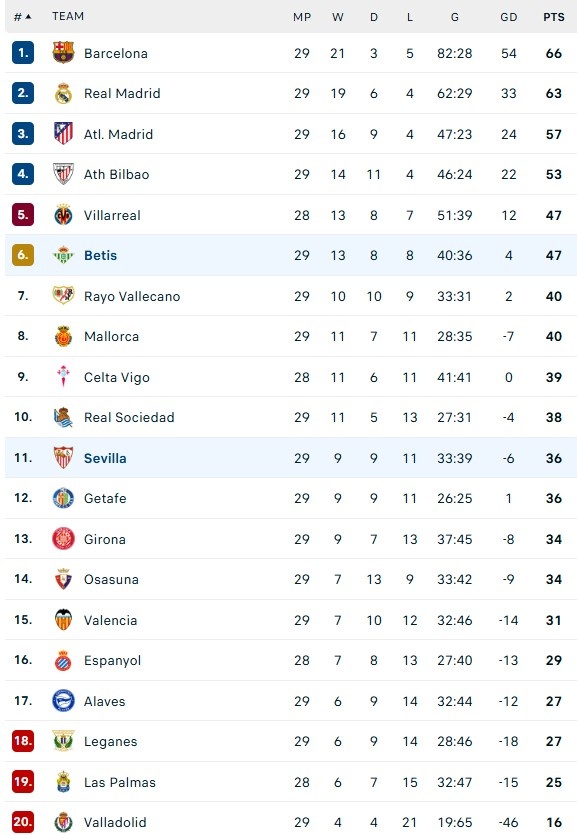Select the Alaves blue round crest

point(63,701)
